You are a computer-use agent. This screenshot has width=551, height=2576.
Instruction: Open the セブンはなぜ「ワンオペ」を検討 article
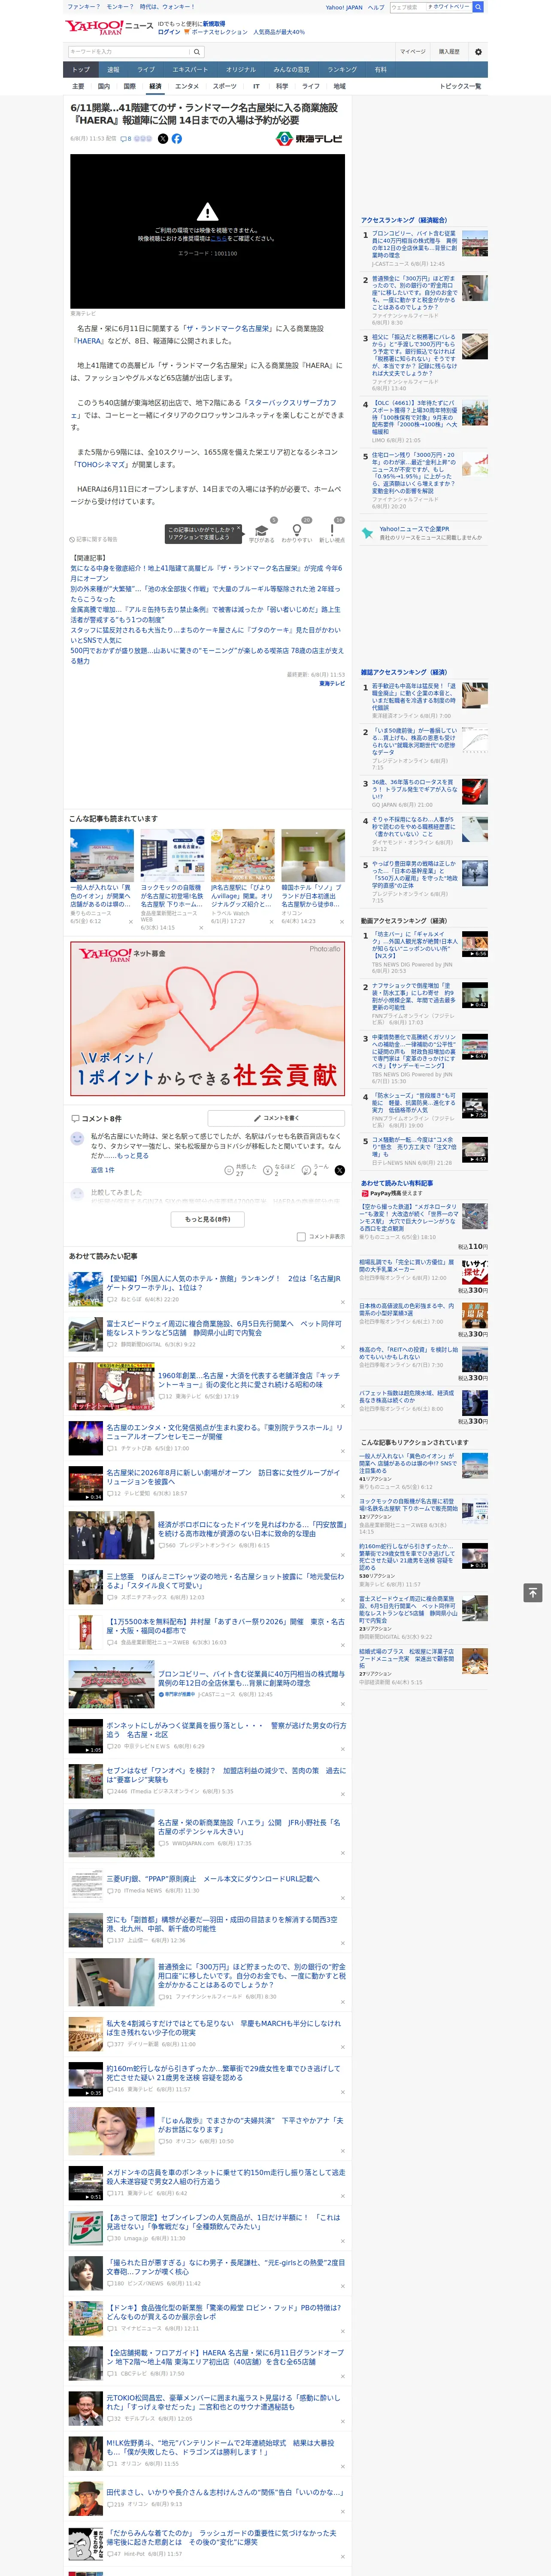point(226,1775)
